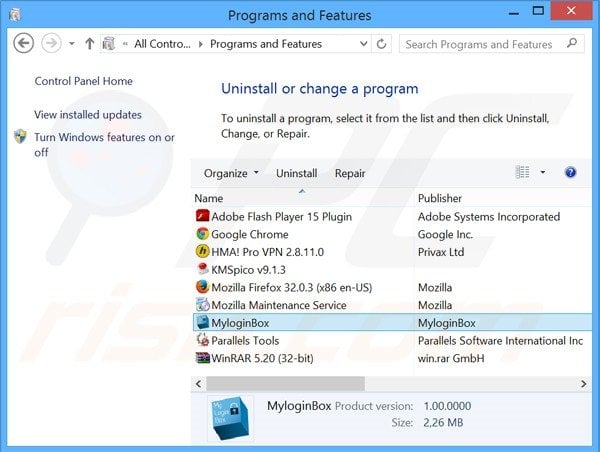The width and height of the screenshot is (600, 452).
Task: Click the Privax Ltd publisher cell
Action: coord(441,252)
